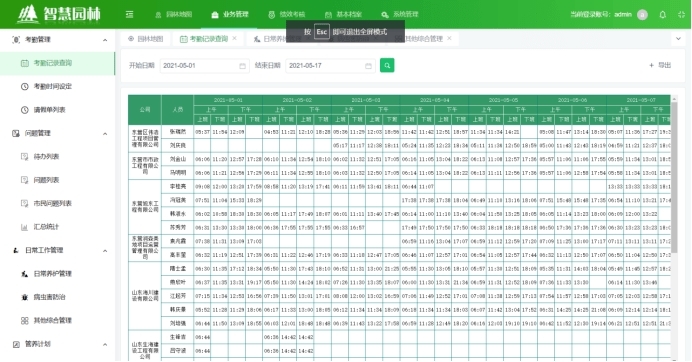
Task: Open 绩效考核 top menu
Action: (x=286, y=15)
